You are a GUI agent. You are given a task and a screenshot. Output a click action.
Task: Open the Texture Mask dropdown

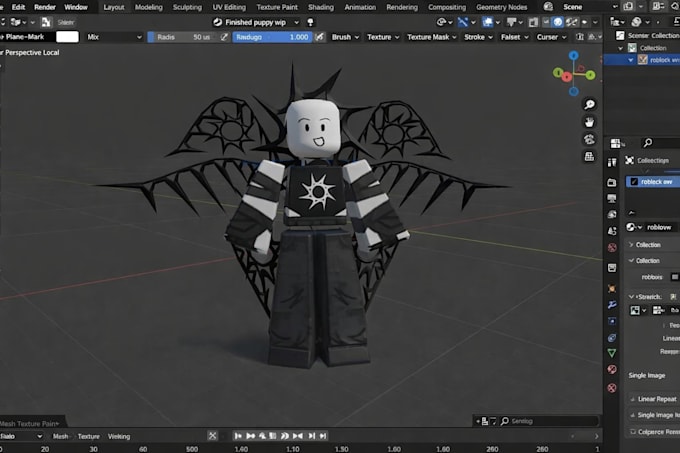[432, 37]
